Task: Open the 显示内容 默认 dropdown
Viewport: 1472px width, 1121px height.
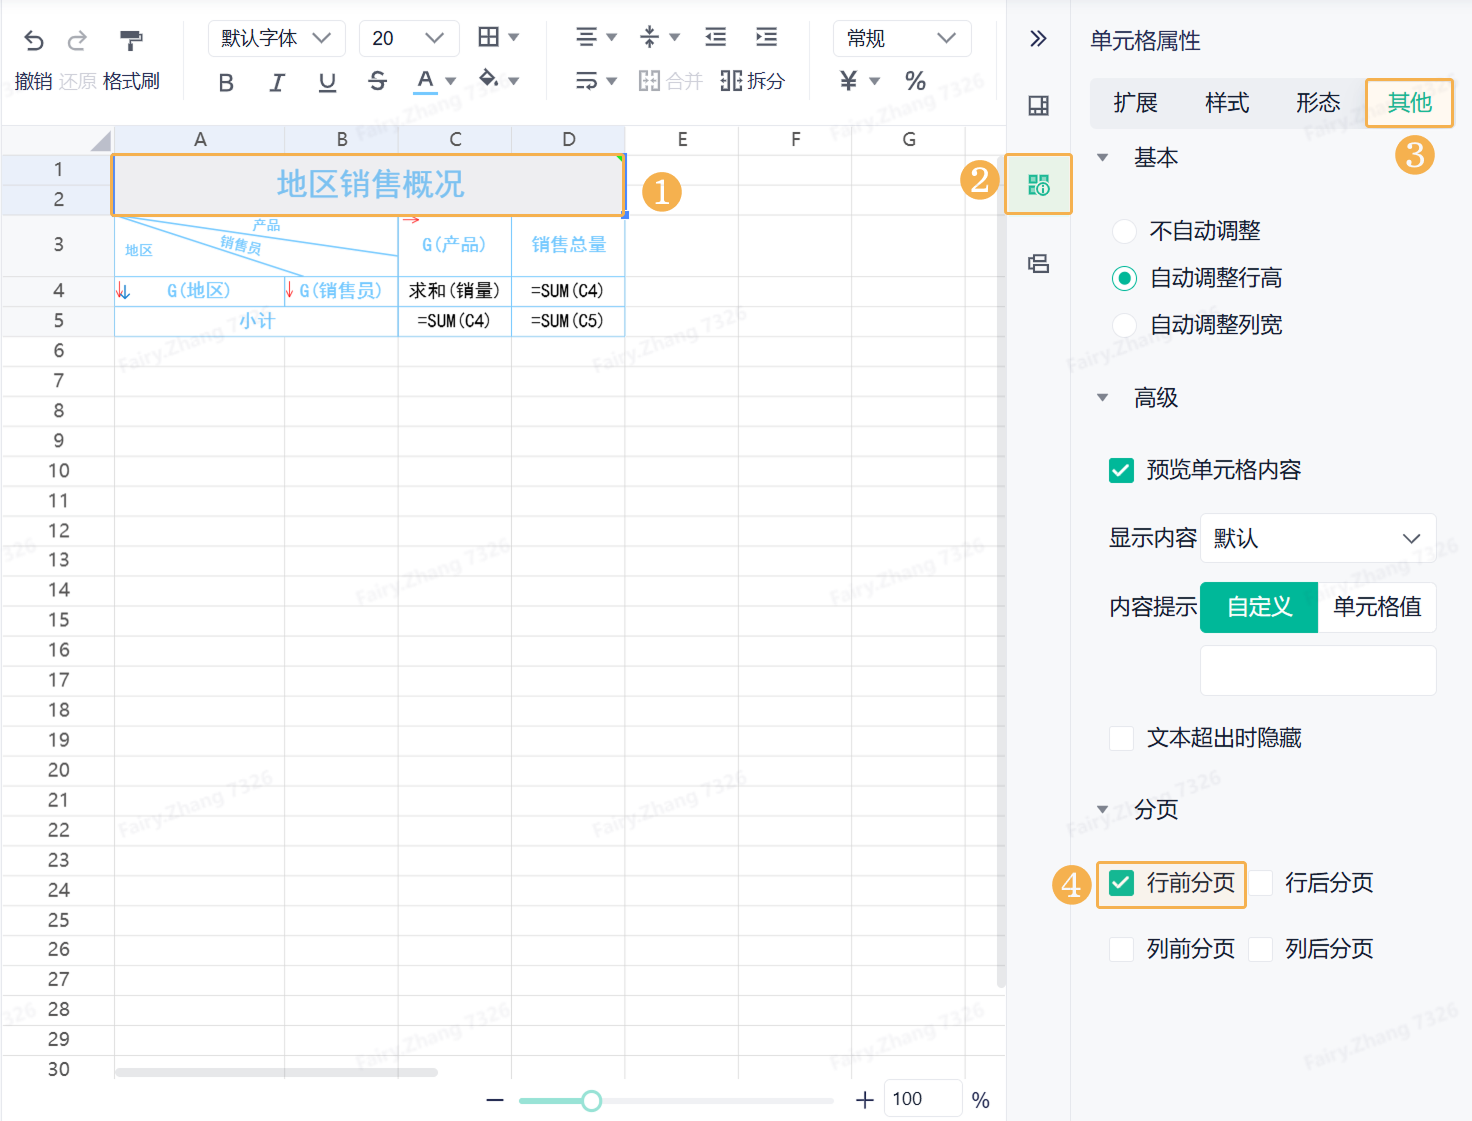Action: coord(1318,538)
